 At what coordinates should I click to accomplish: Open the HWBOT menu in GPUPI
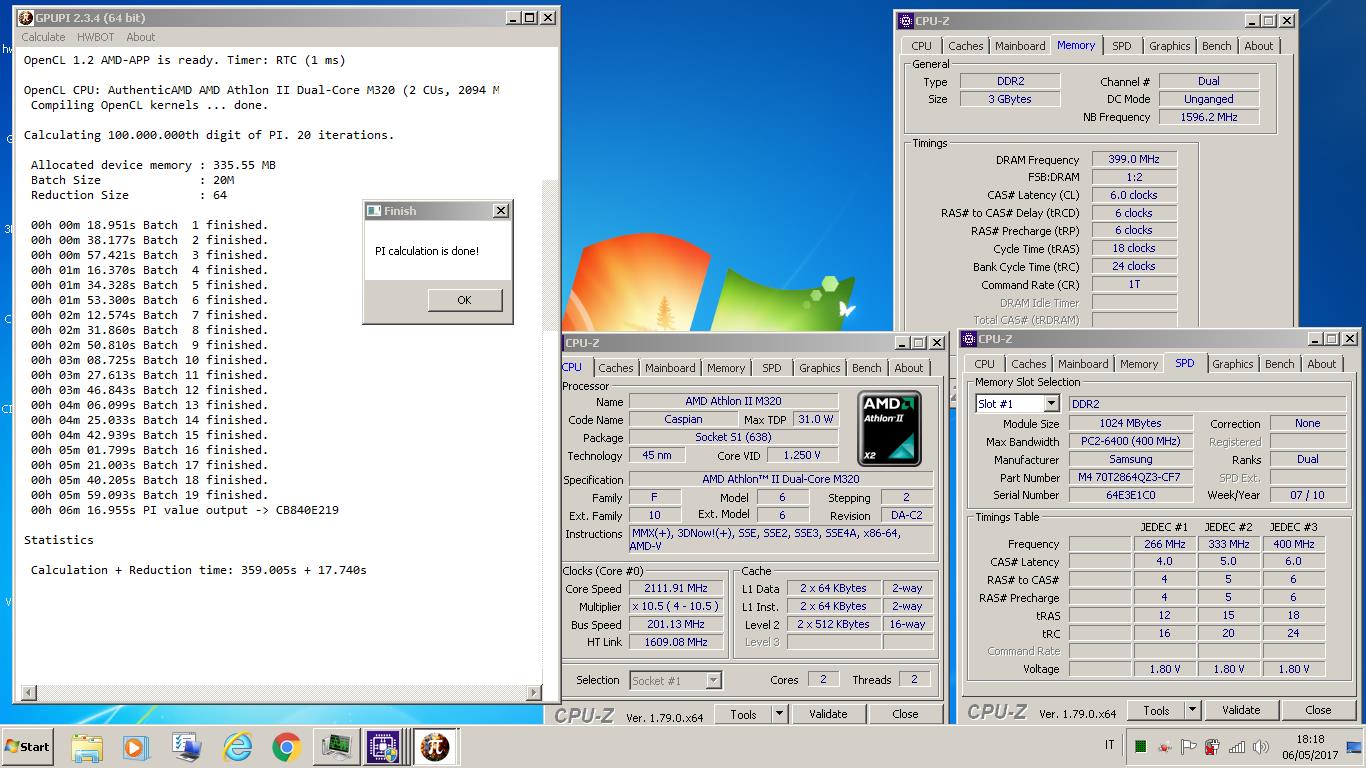click(96, 37)
